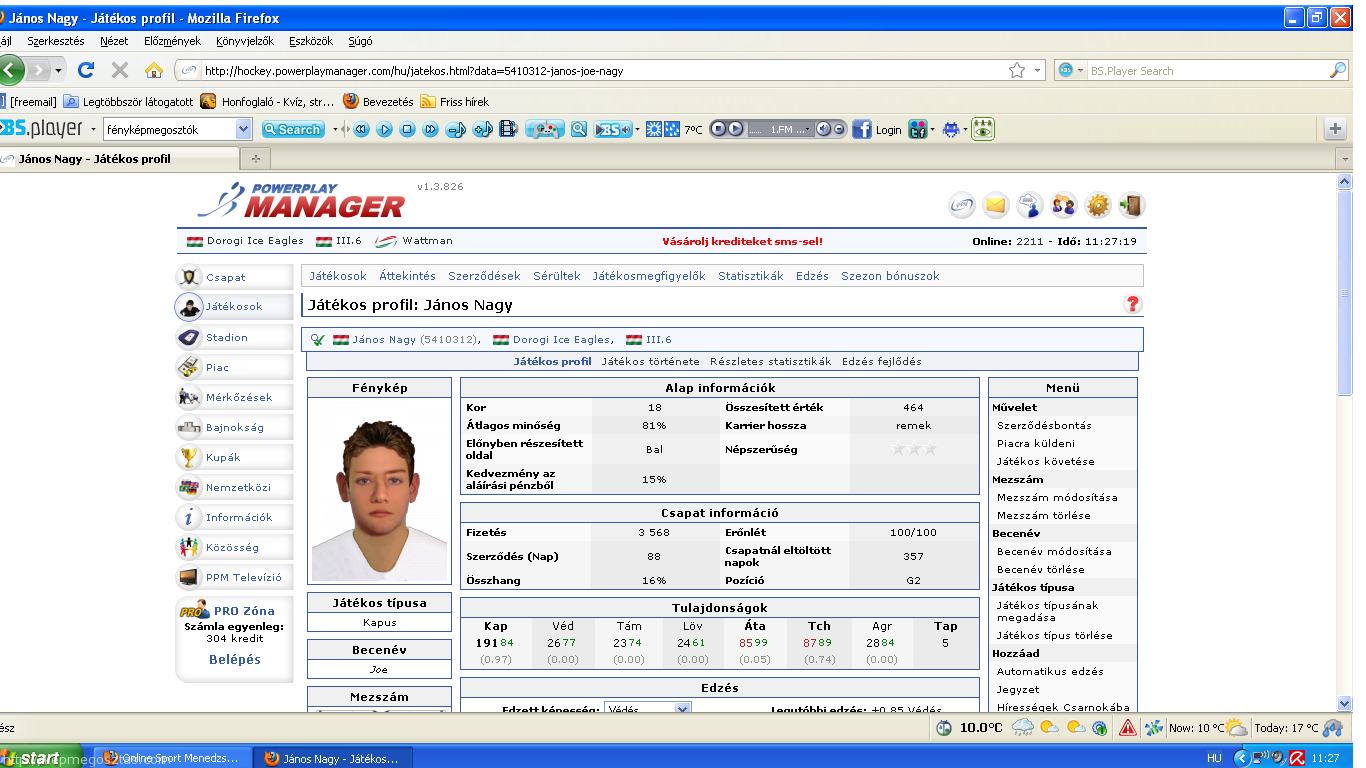Image resolution: width=1366 pixels, height=768 pixels.
Task: Click Játékos követése in Menü panel
Action: click(x=1046, y=461)
